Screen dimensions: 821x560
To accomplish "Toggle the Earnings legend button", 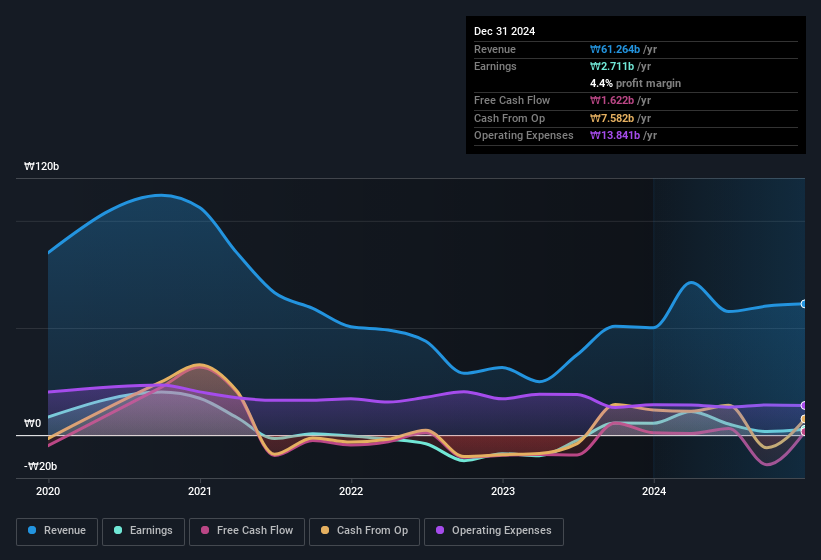I will coord(143,531).
